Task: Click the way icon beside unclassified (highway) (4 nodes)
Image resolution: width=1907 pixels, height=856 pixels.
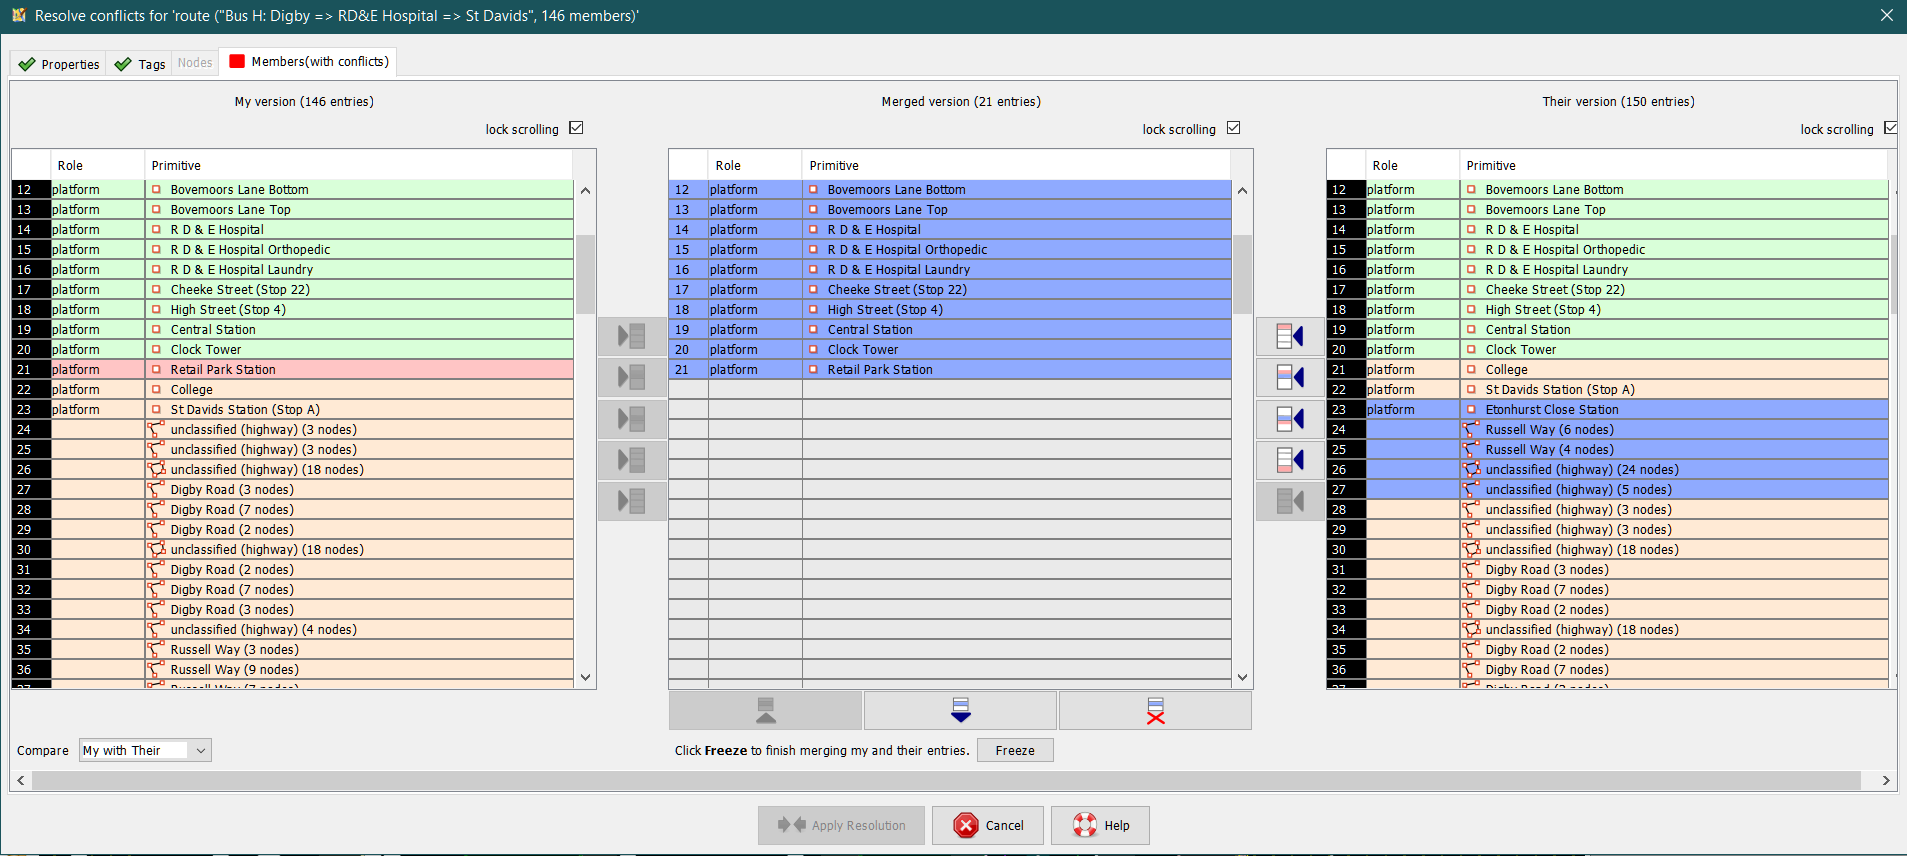Action: click(156, 629)
